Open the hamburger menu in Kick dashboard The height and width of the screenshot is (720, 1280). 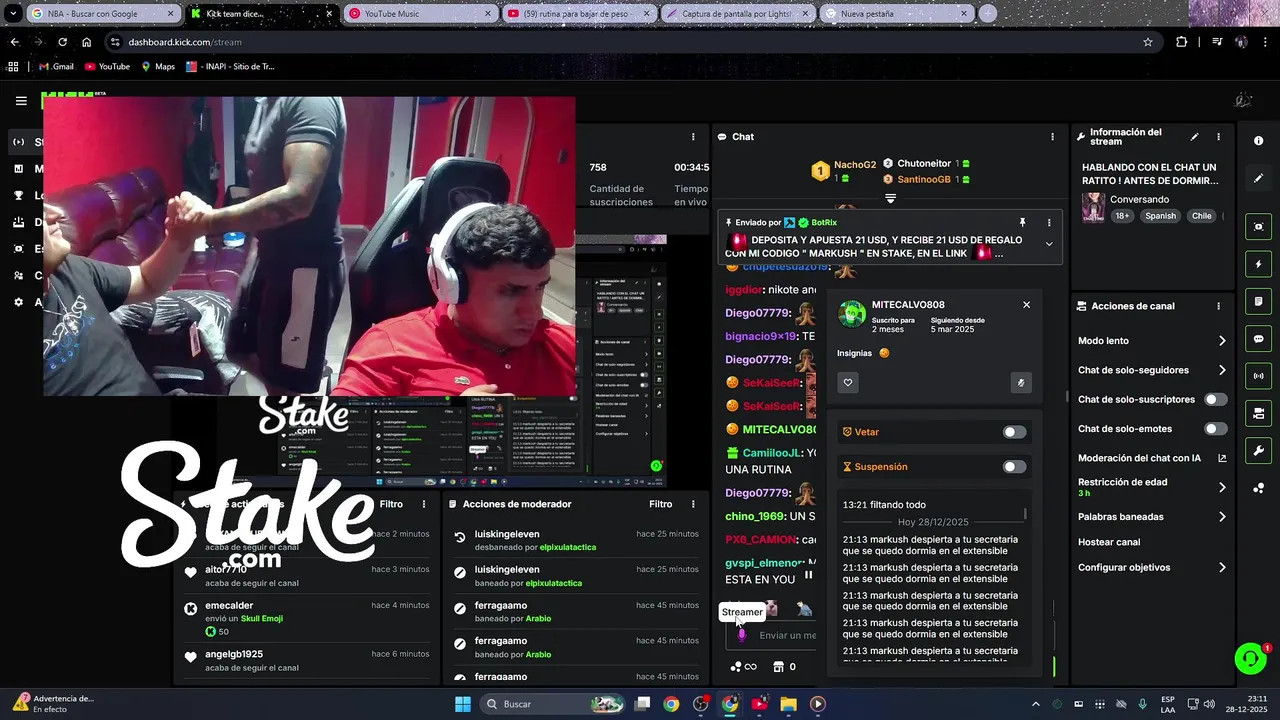pyautogui.click(x=21, y=101)
